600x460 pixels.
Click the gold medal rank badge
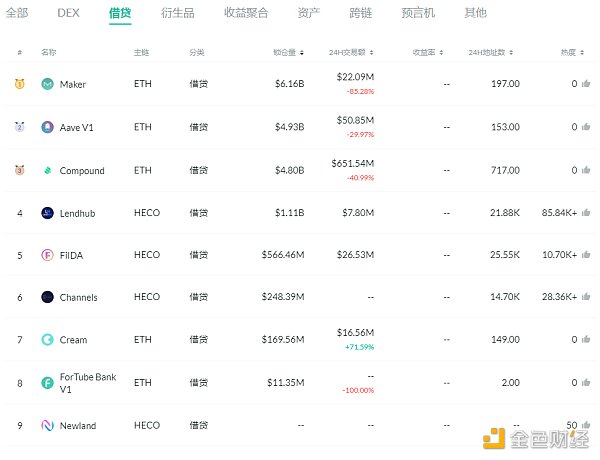[x=20, y=85]
